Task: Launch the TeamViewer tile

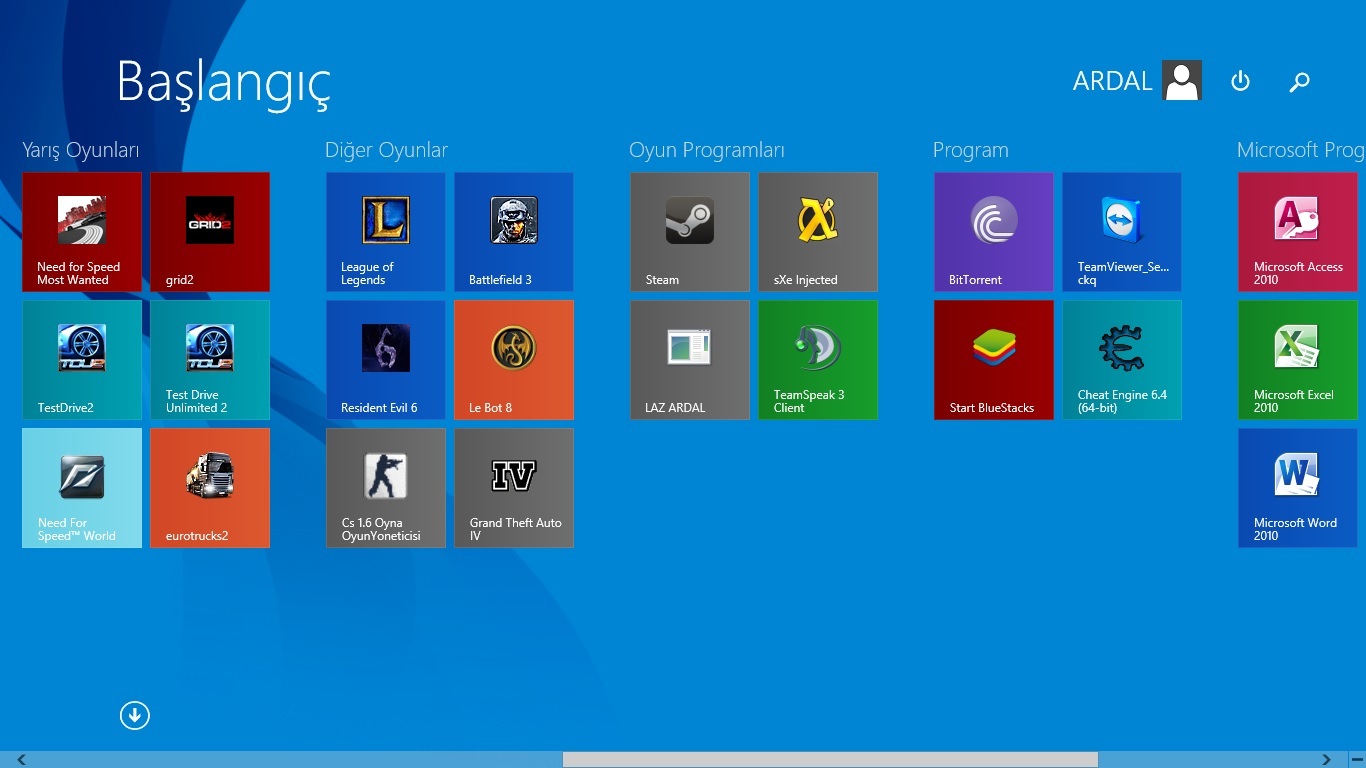Action: (1122, 232)
